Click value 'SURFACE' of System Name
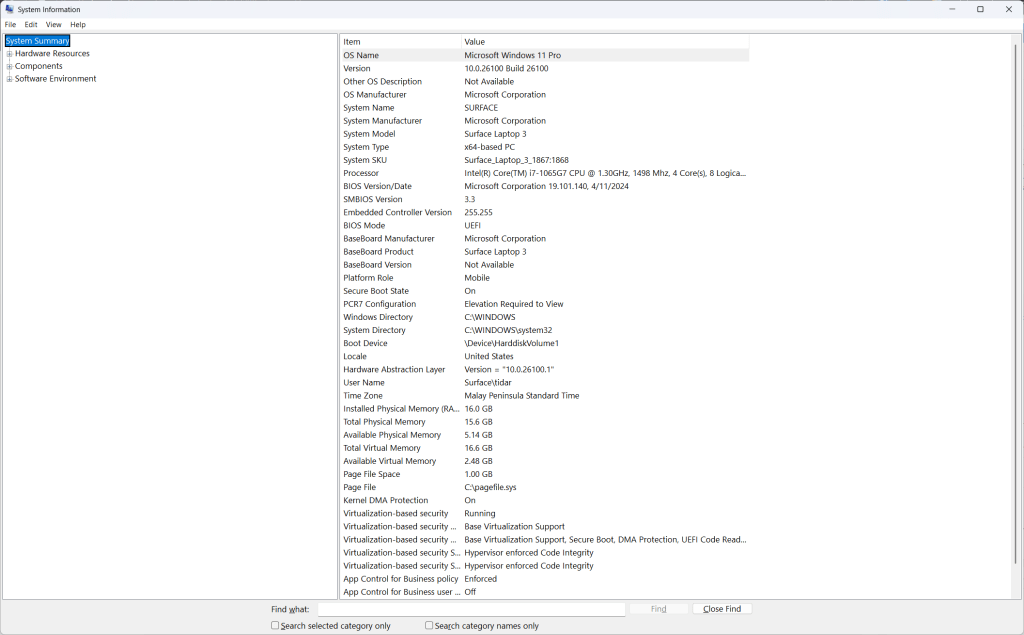 tap(481, 108)
